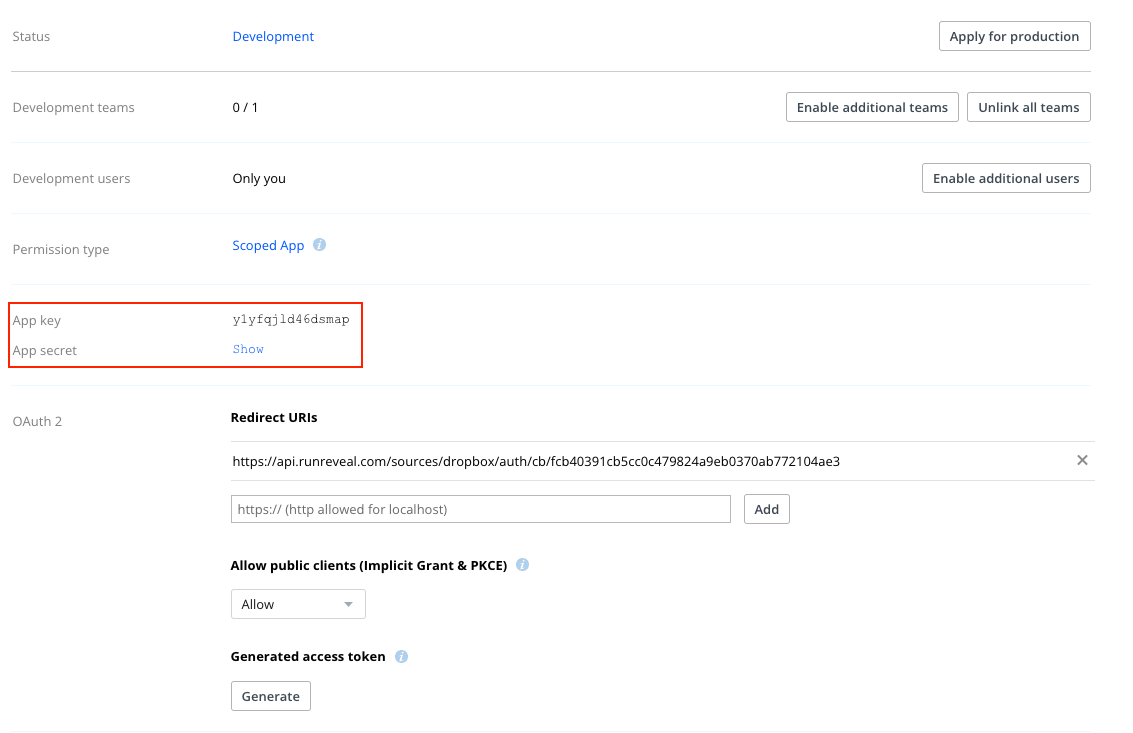
Task: Open the Generated access token info tooltip
Action: tap(401, 656)
